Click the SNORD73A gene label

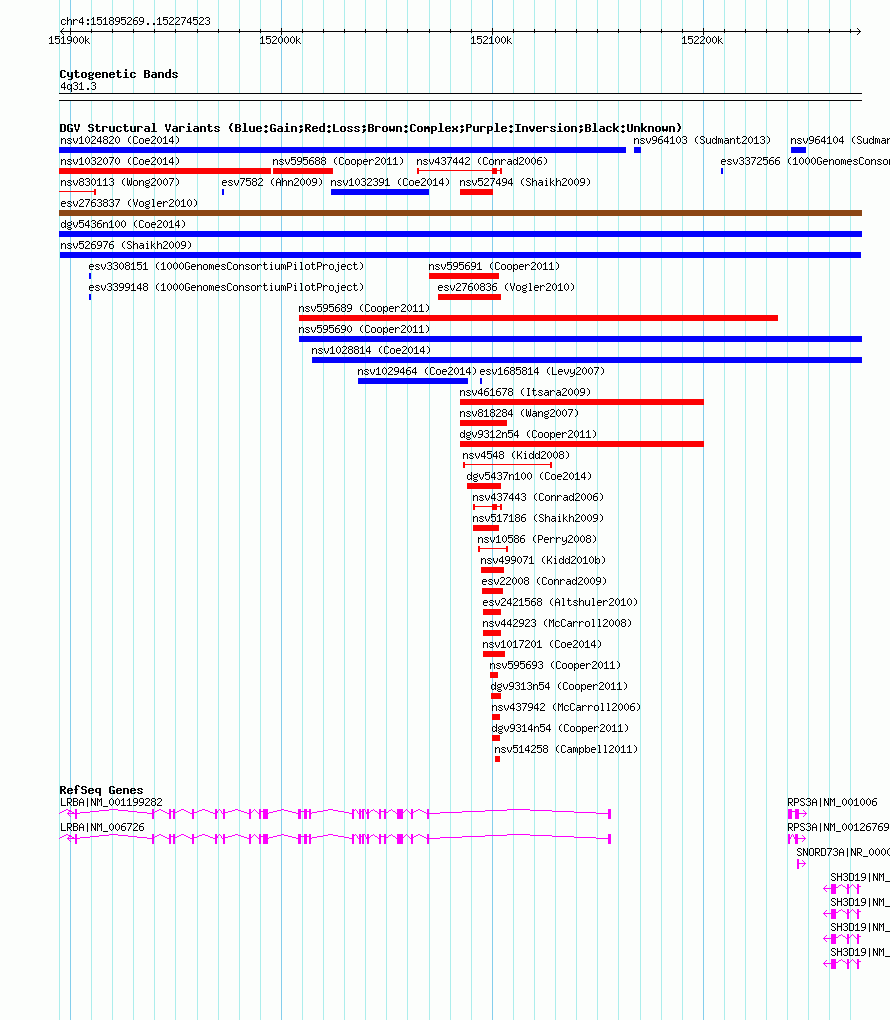(843, 852)
